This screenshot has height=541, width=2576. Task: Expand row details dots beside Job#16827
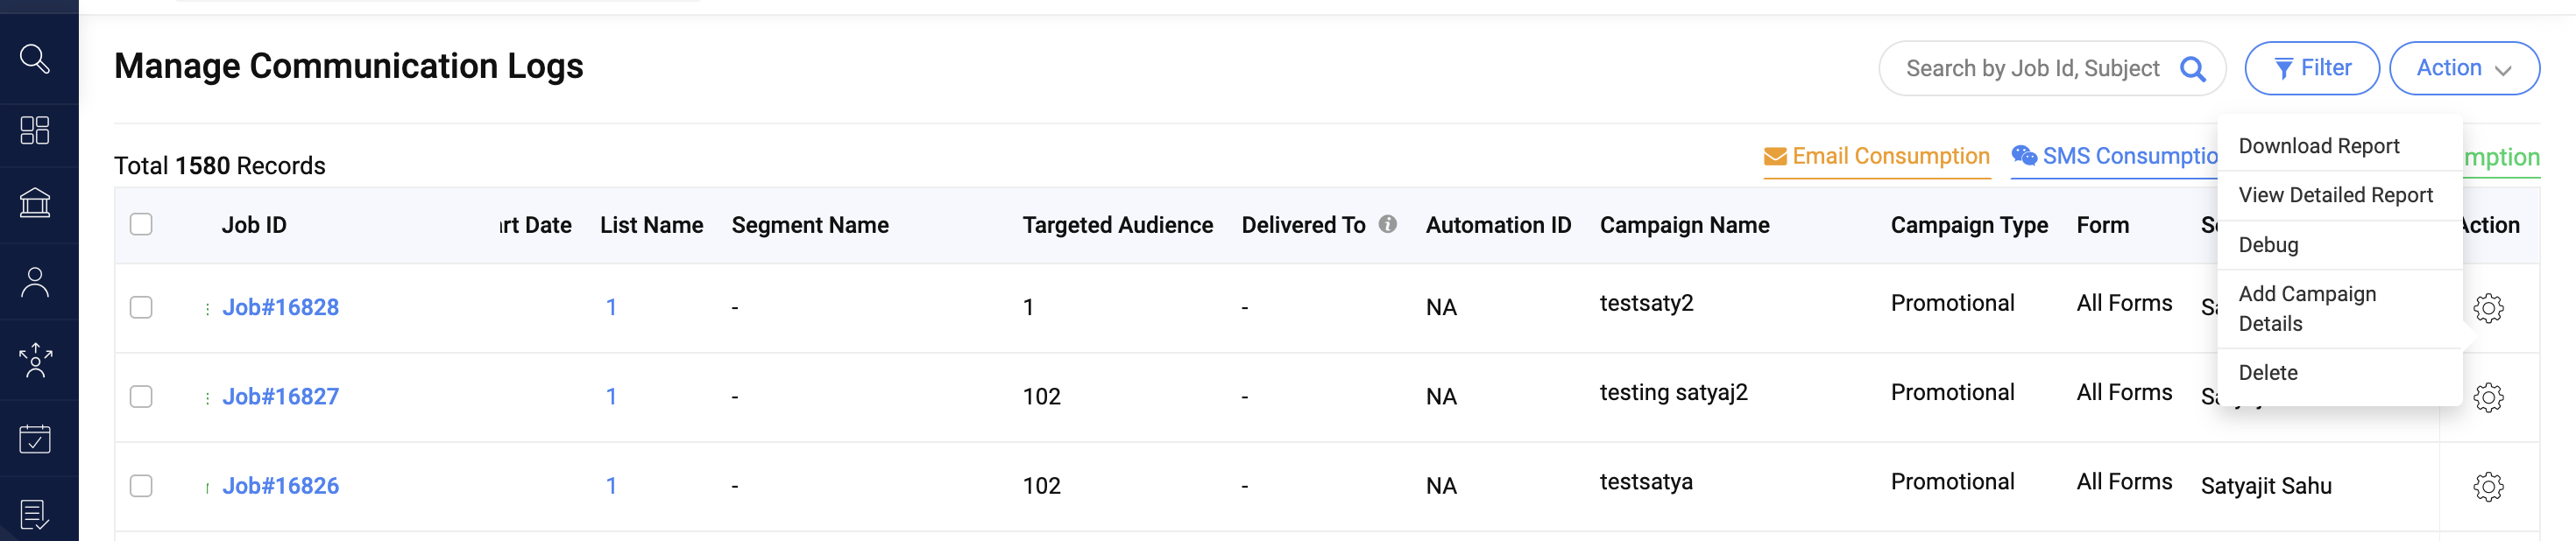pyautogui.click(x=207, y=398)
